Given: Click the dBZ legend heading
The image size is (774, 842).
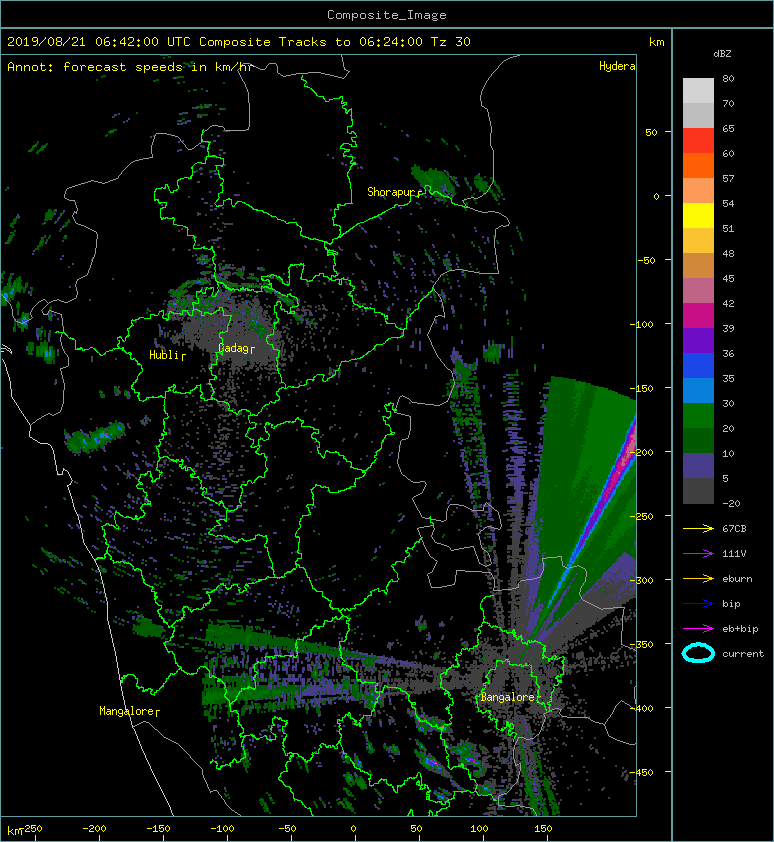Looking at the screenshot, I should 722,54.
